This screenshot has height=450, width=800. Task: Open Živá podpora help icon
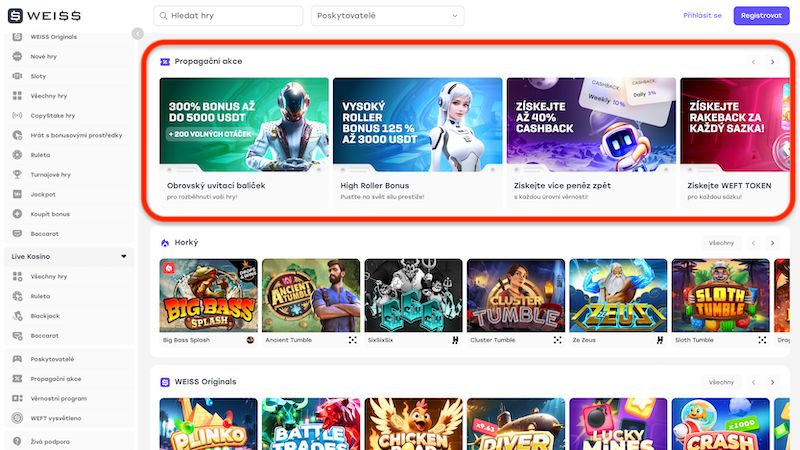(x=17, y=441)
